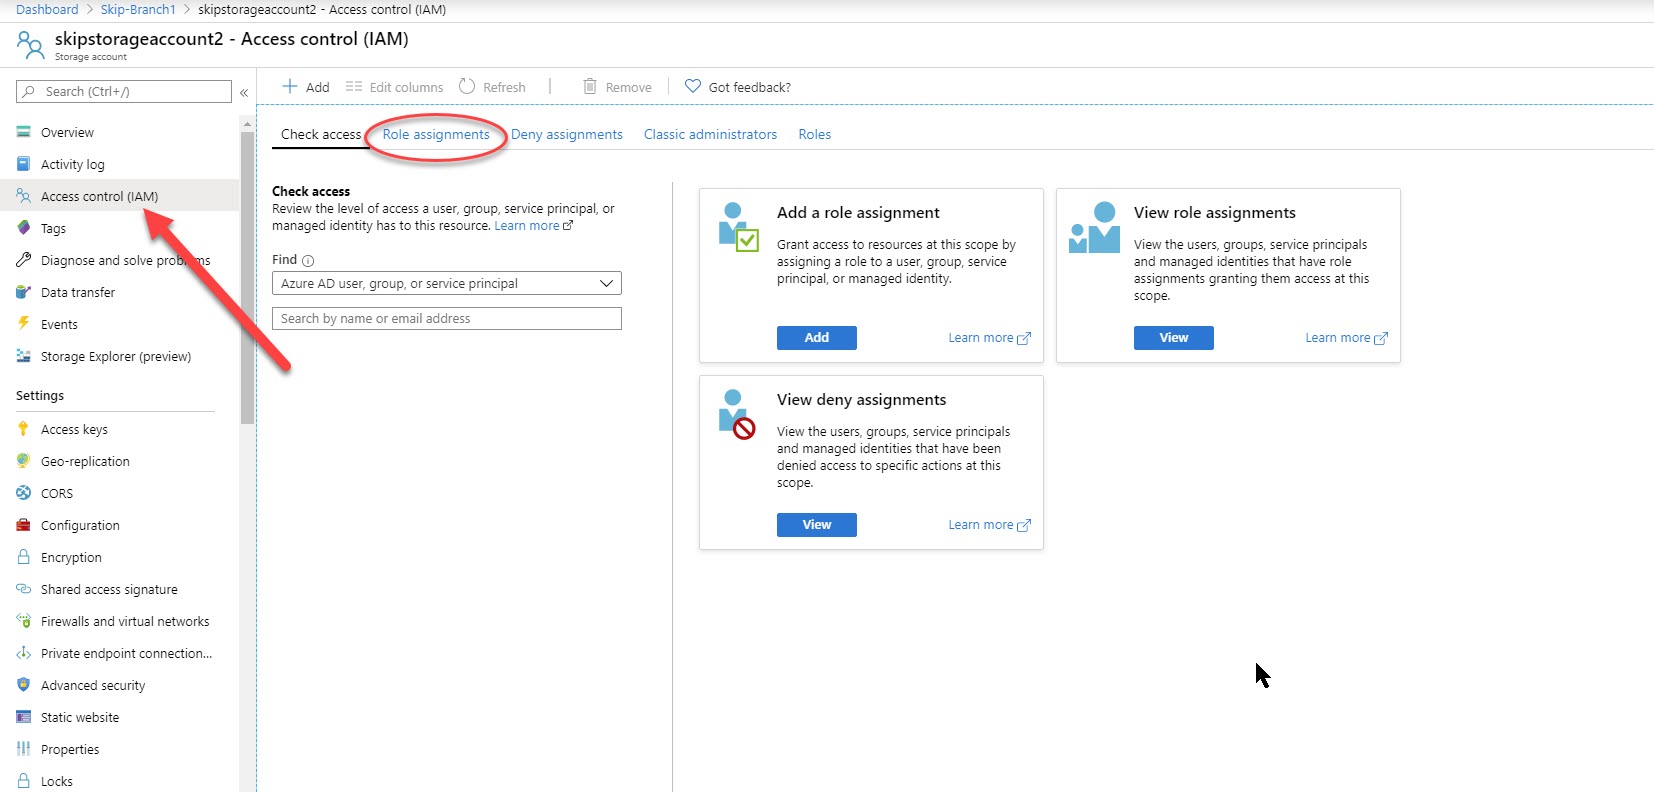
Task: Click the Find info tooltip icon
Action: coord(308,261)
